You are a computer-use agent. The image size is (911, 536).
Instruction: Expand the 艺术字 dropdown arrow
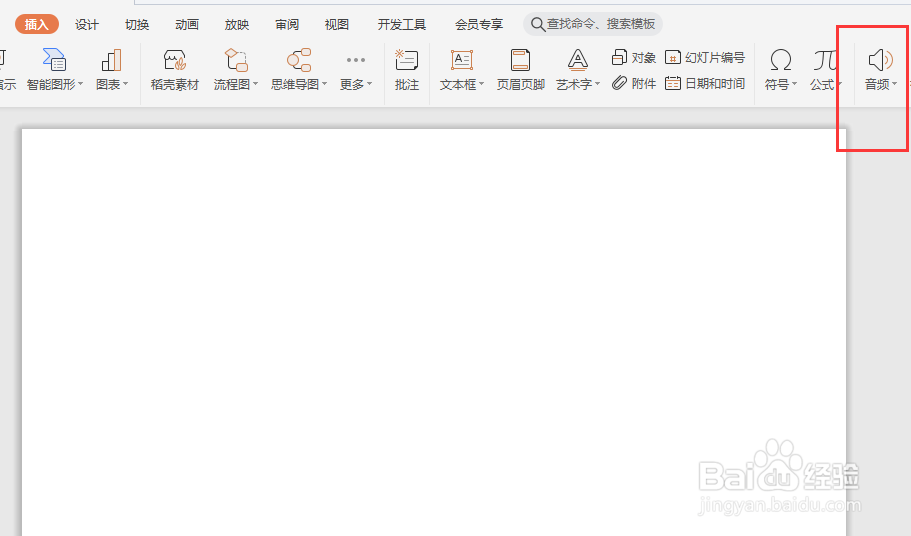[x=597, y=84]
